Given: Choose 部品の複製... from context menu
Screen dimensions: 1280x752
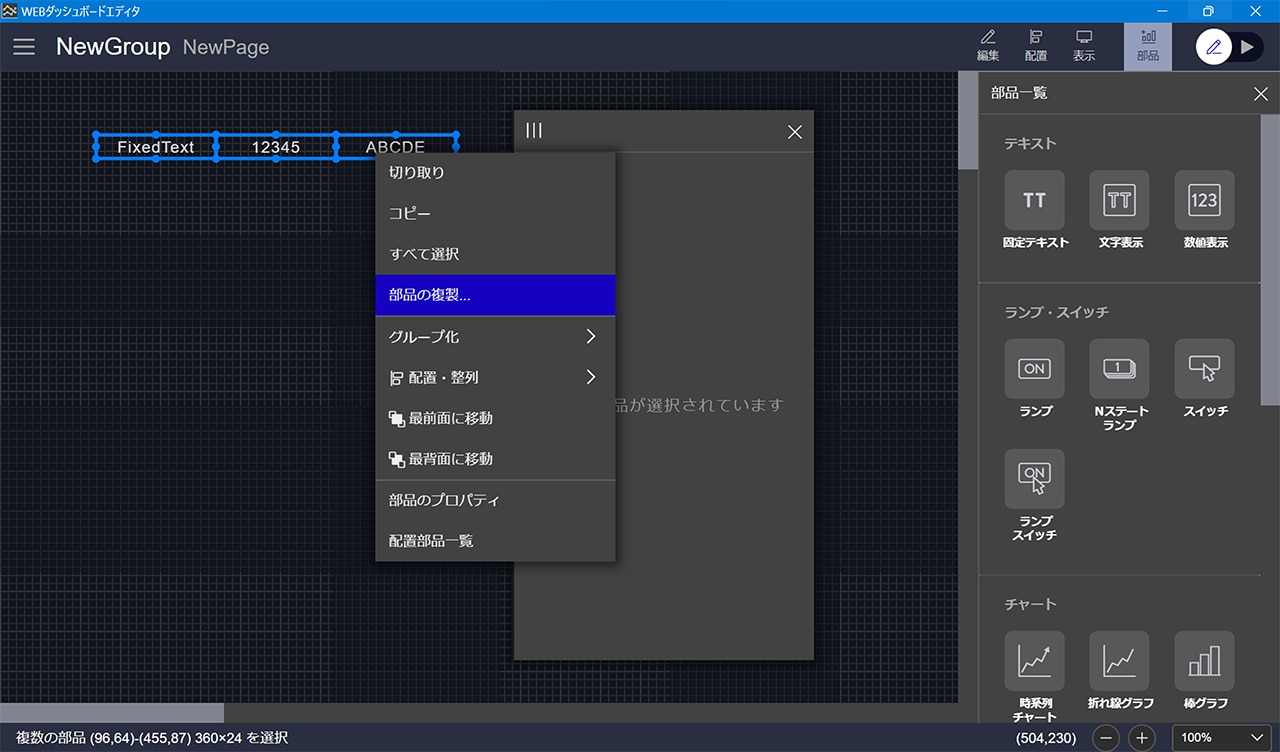Looking at the screenshot, I should coord(495,296).
